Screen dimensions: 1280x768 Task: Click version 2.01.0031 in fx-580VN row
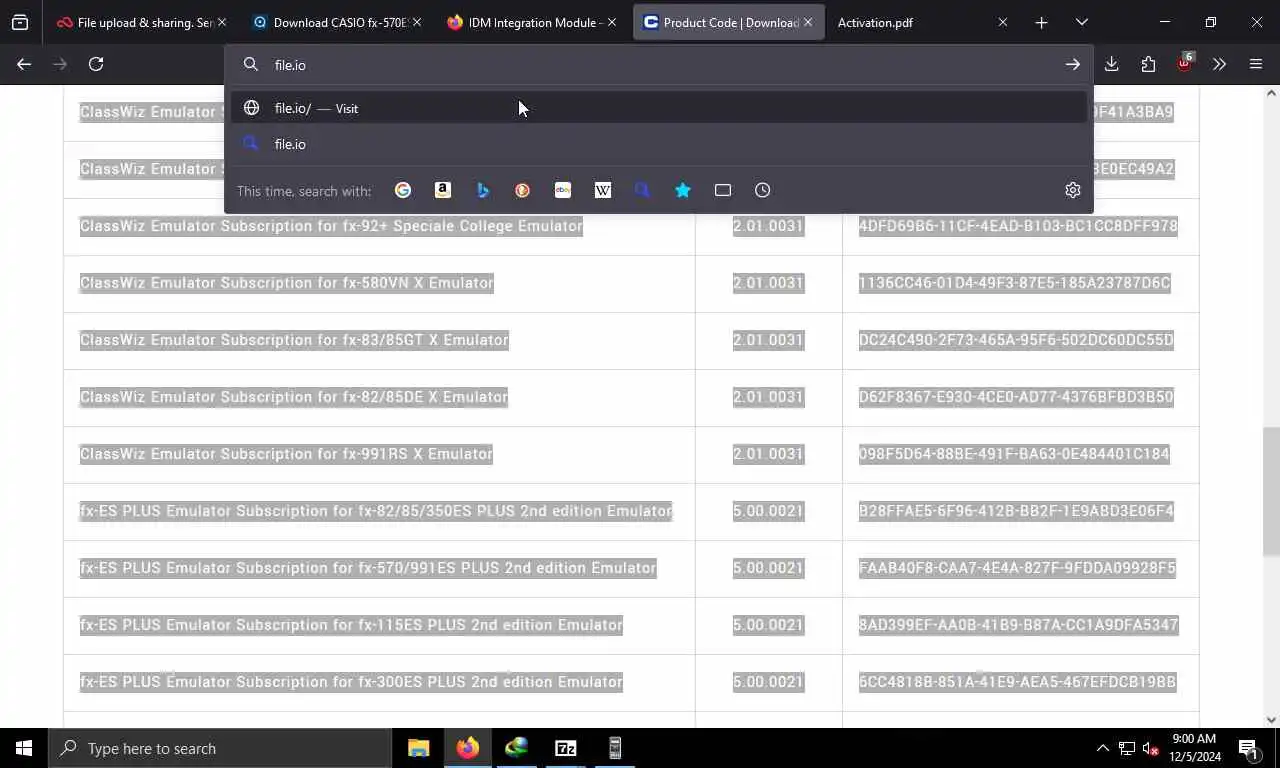click(x=768, y=283)
